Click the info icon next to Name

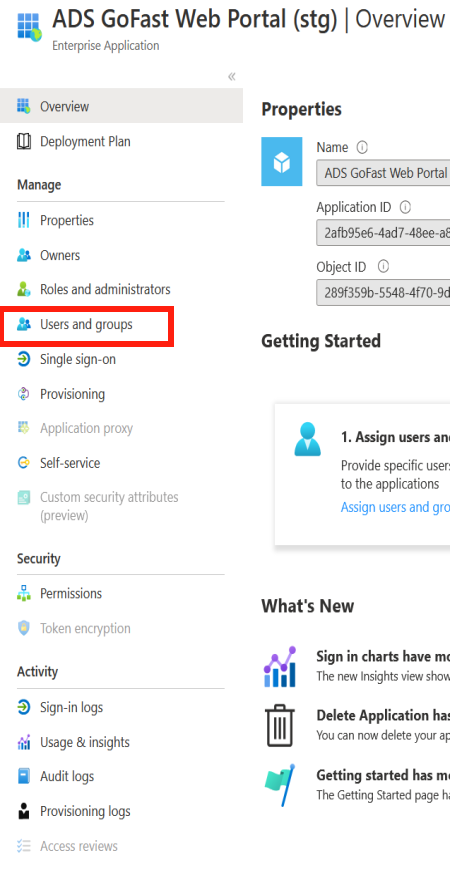coord(362,147)
